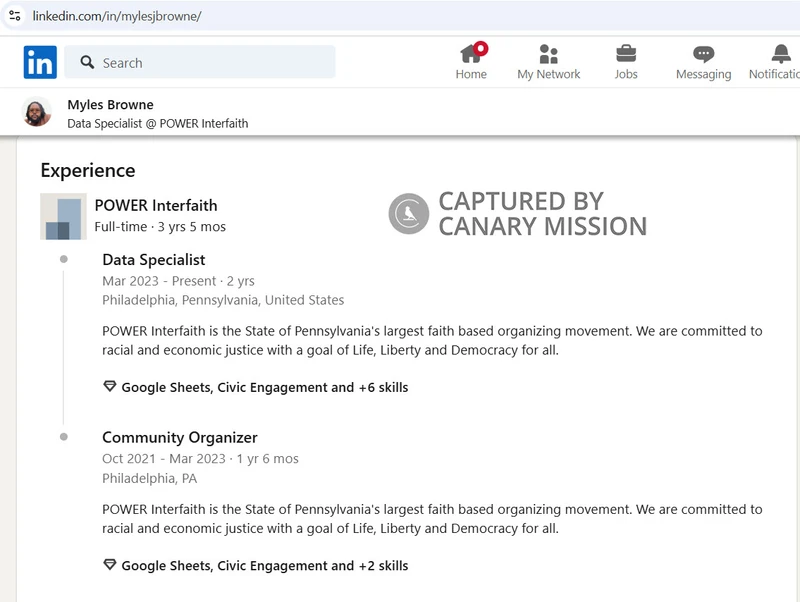Click the LinkedIn logo icon
Viewport: 800px width, 602px height.
point(40,62)
